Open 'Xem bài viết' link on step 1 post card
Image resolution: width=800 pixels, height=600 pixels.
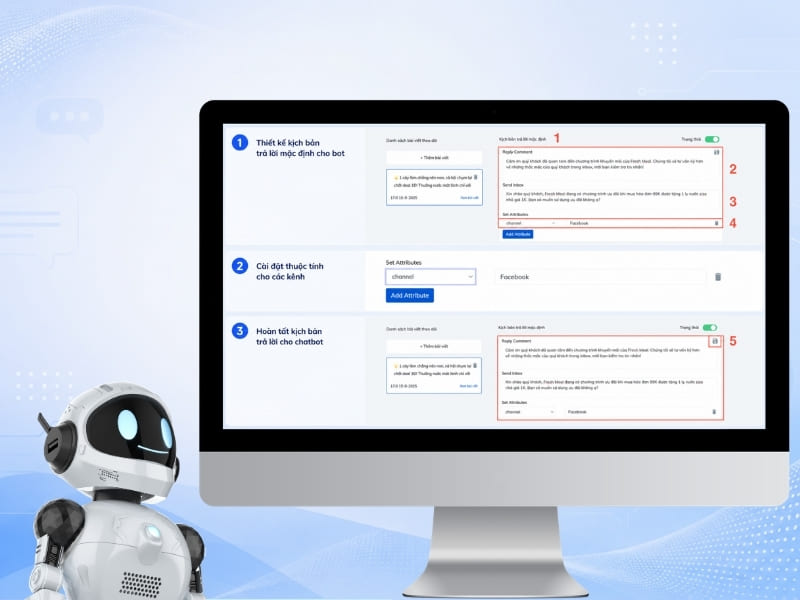(x=469, y=198)
